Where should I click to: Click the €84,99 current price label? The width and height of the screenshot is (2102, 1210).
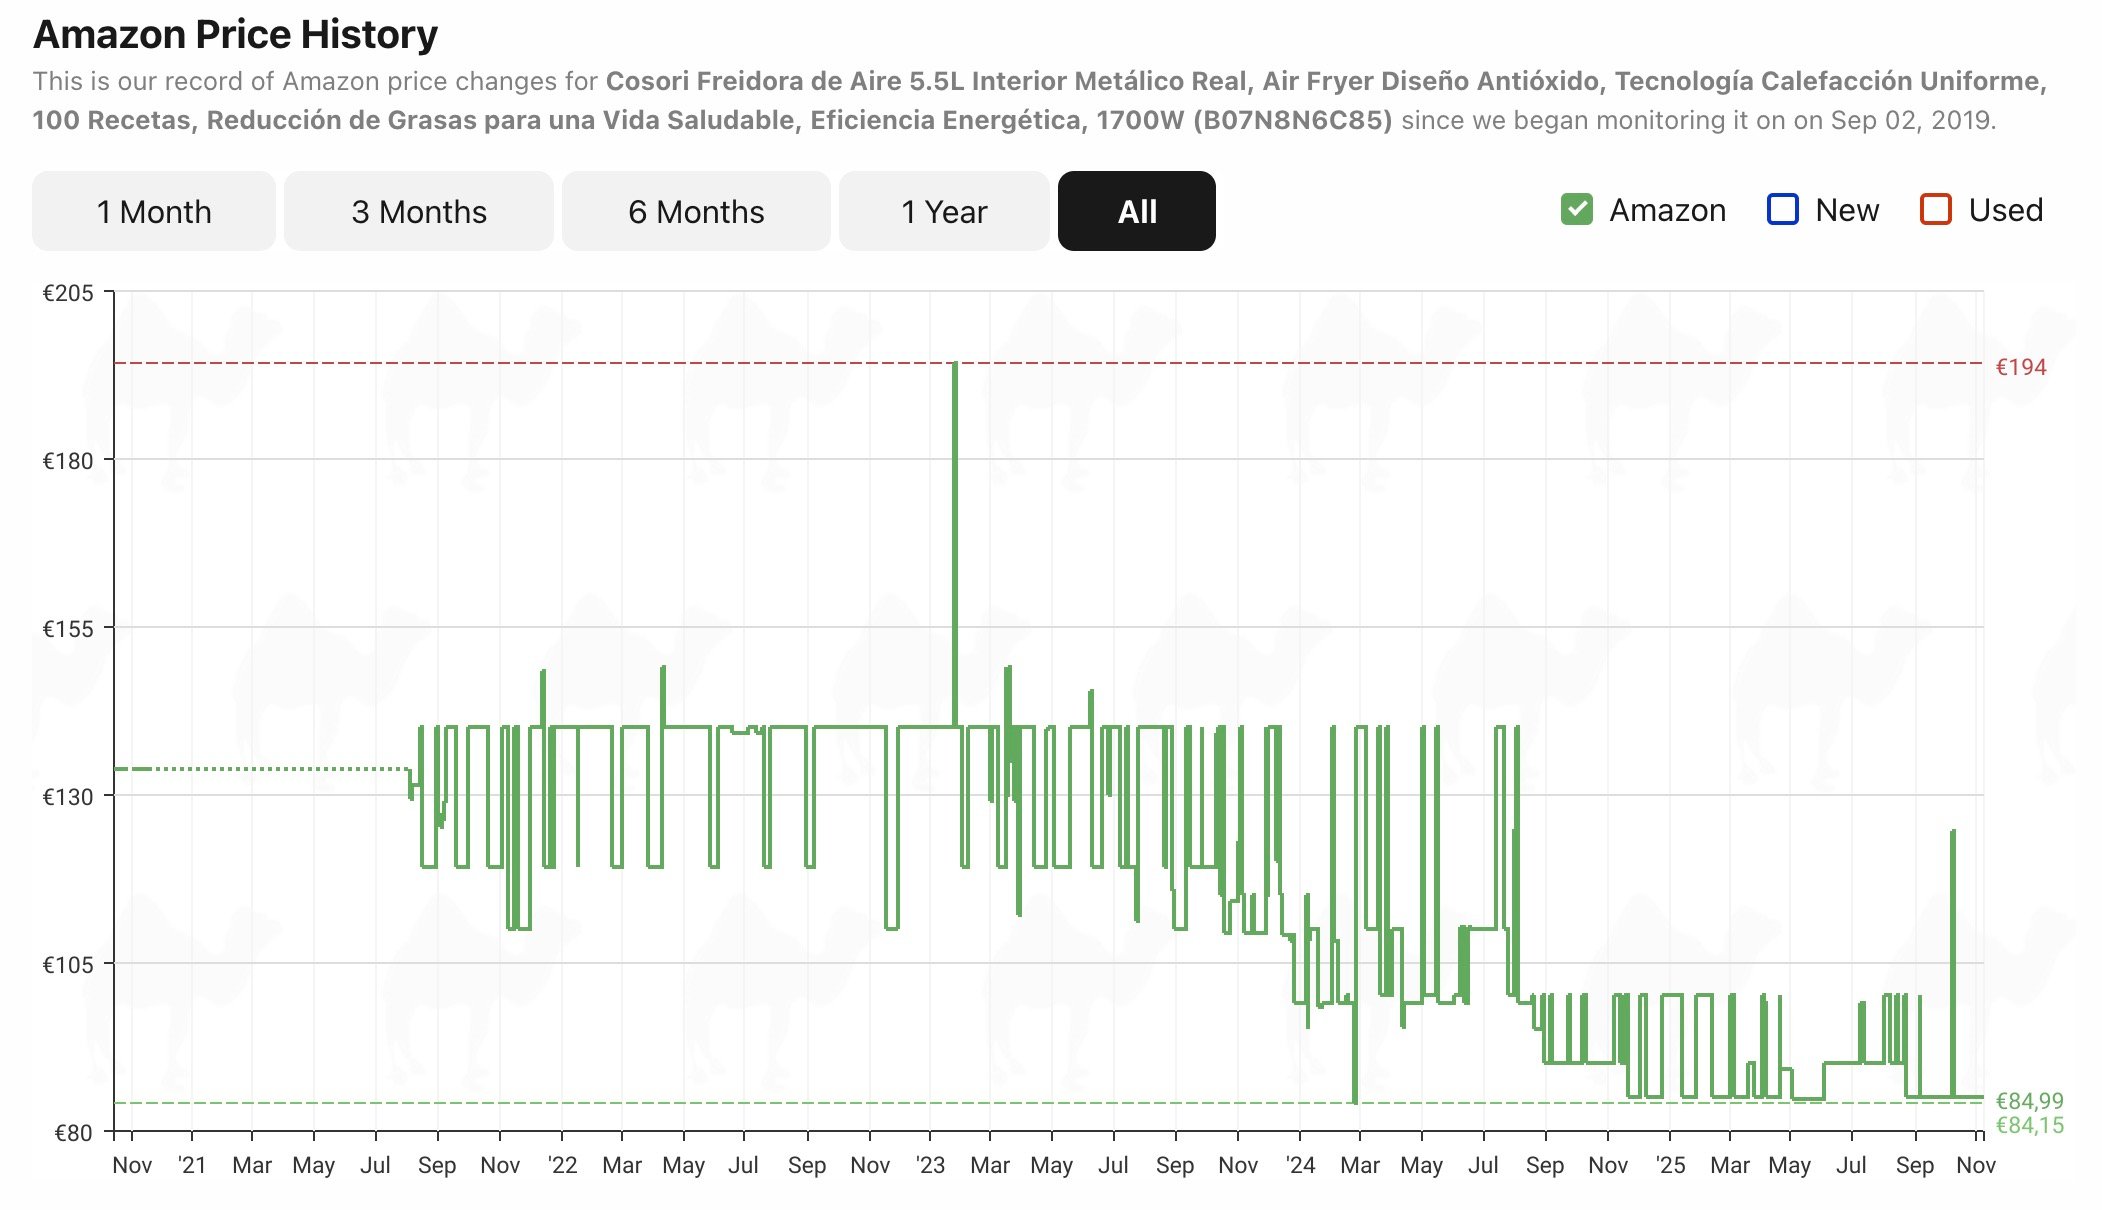tap(2029, 1101)
